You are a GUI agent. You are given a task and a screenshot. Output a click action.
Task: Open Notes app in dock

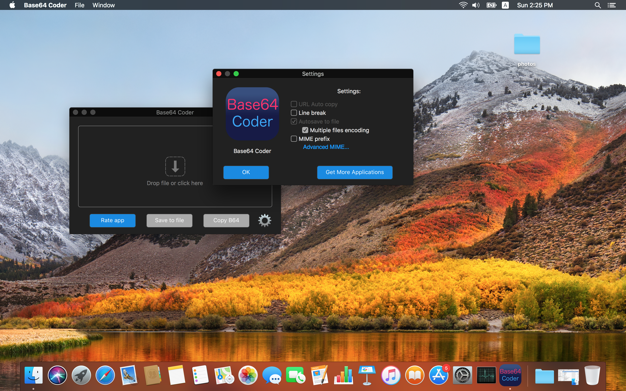tap(176, 375)
